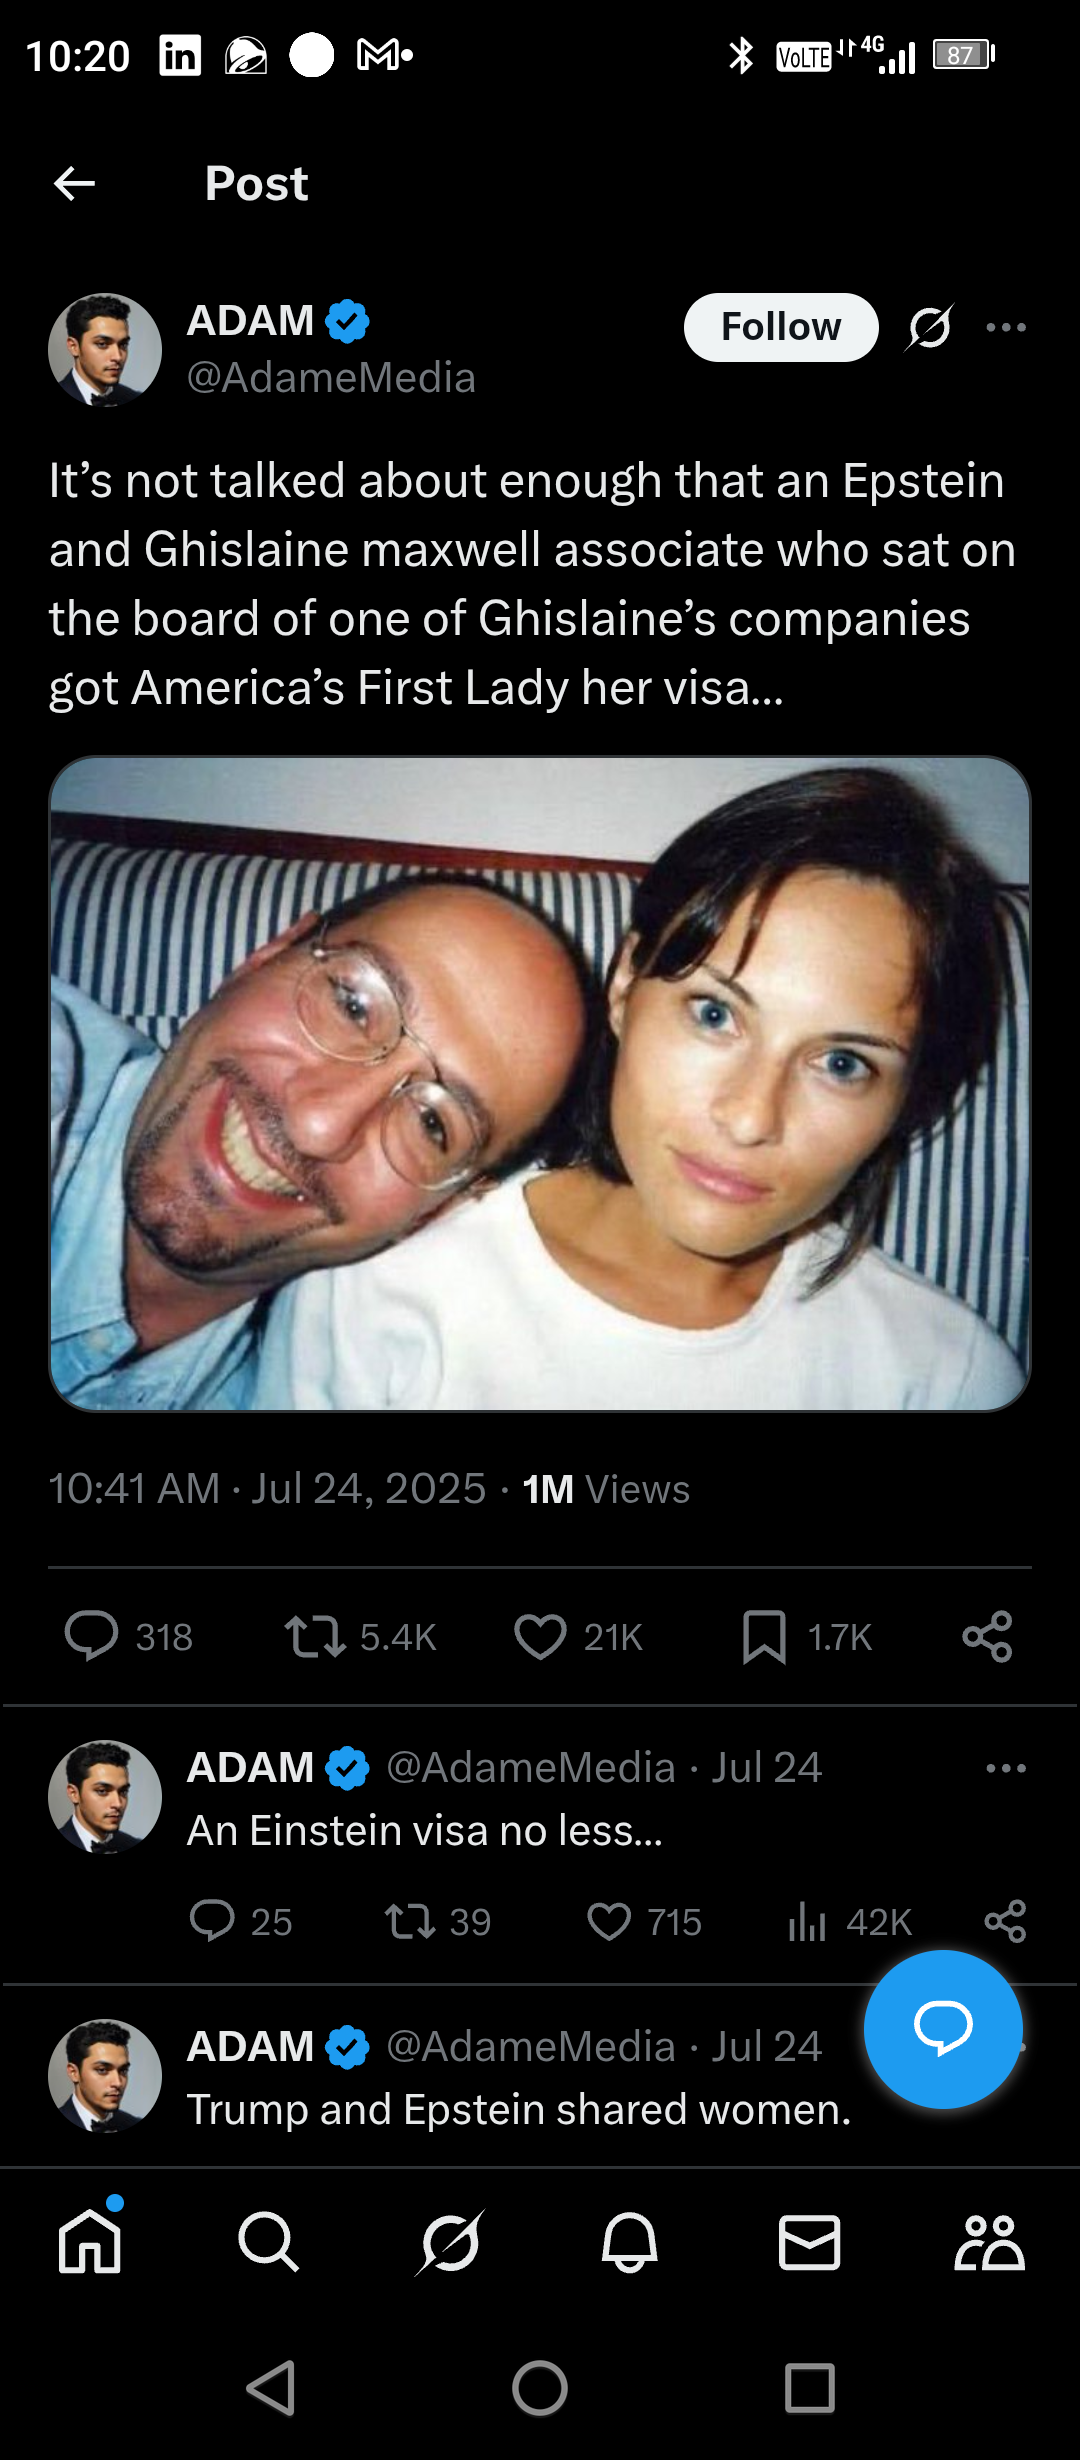Open Grok icon beside Follow button
Image resolution: width=1080 pixels, height=2460 pixels.
(x=930, y=327)
